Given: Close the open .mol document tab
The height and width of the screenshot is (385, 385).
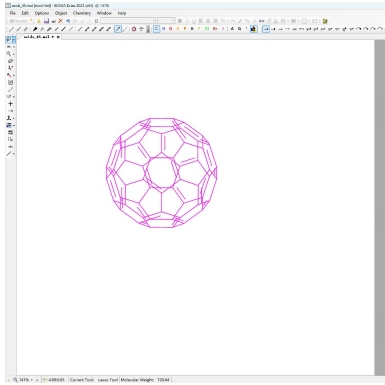Looking at the screenshot, I should tap(58, 37).
